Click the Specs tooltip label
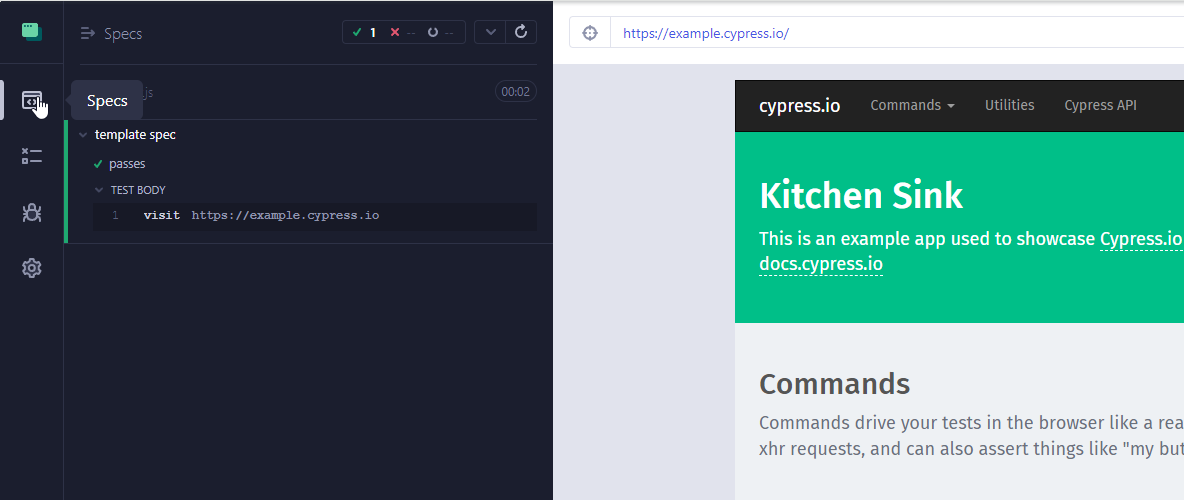Viewport: 1184px width, 500px height. pos(107,100)
